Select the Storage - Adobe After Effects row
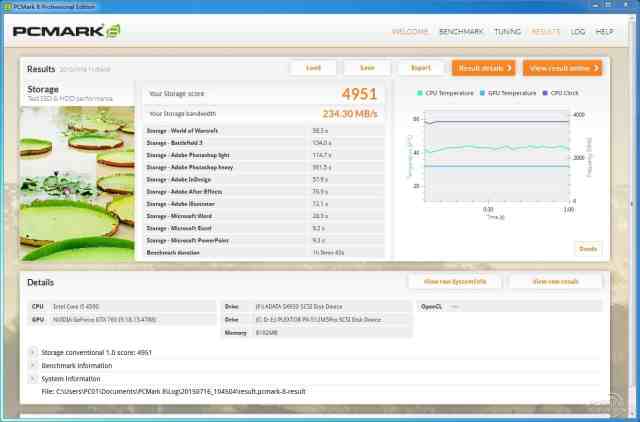 pos(264,192)
